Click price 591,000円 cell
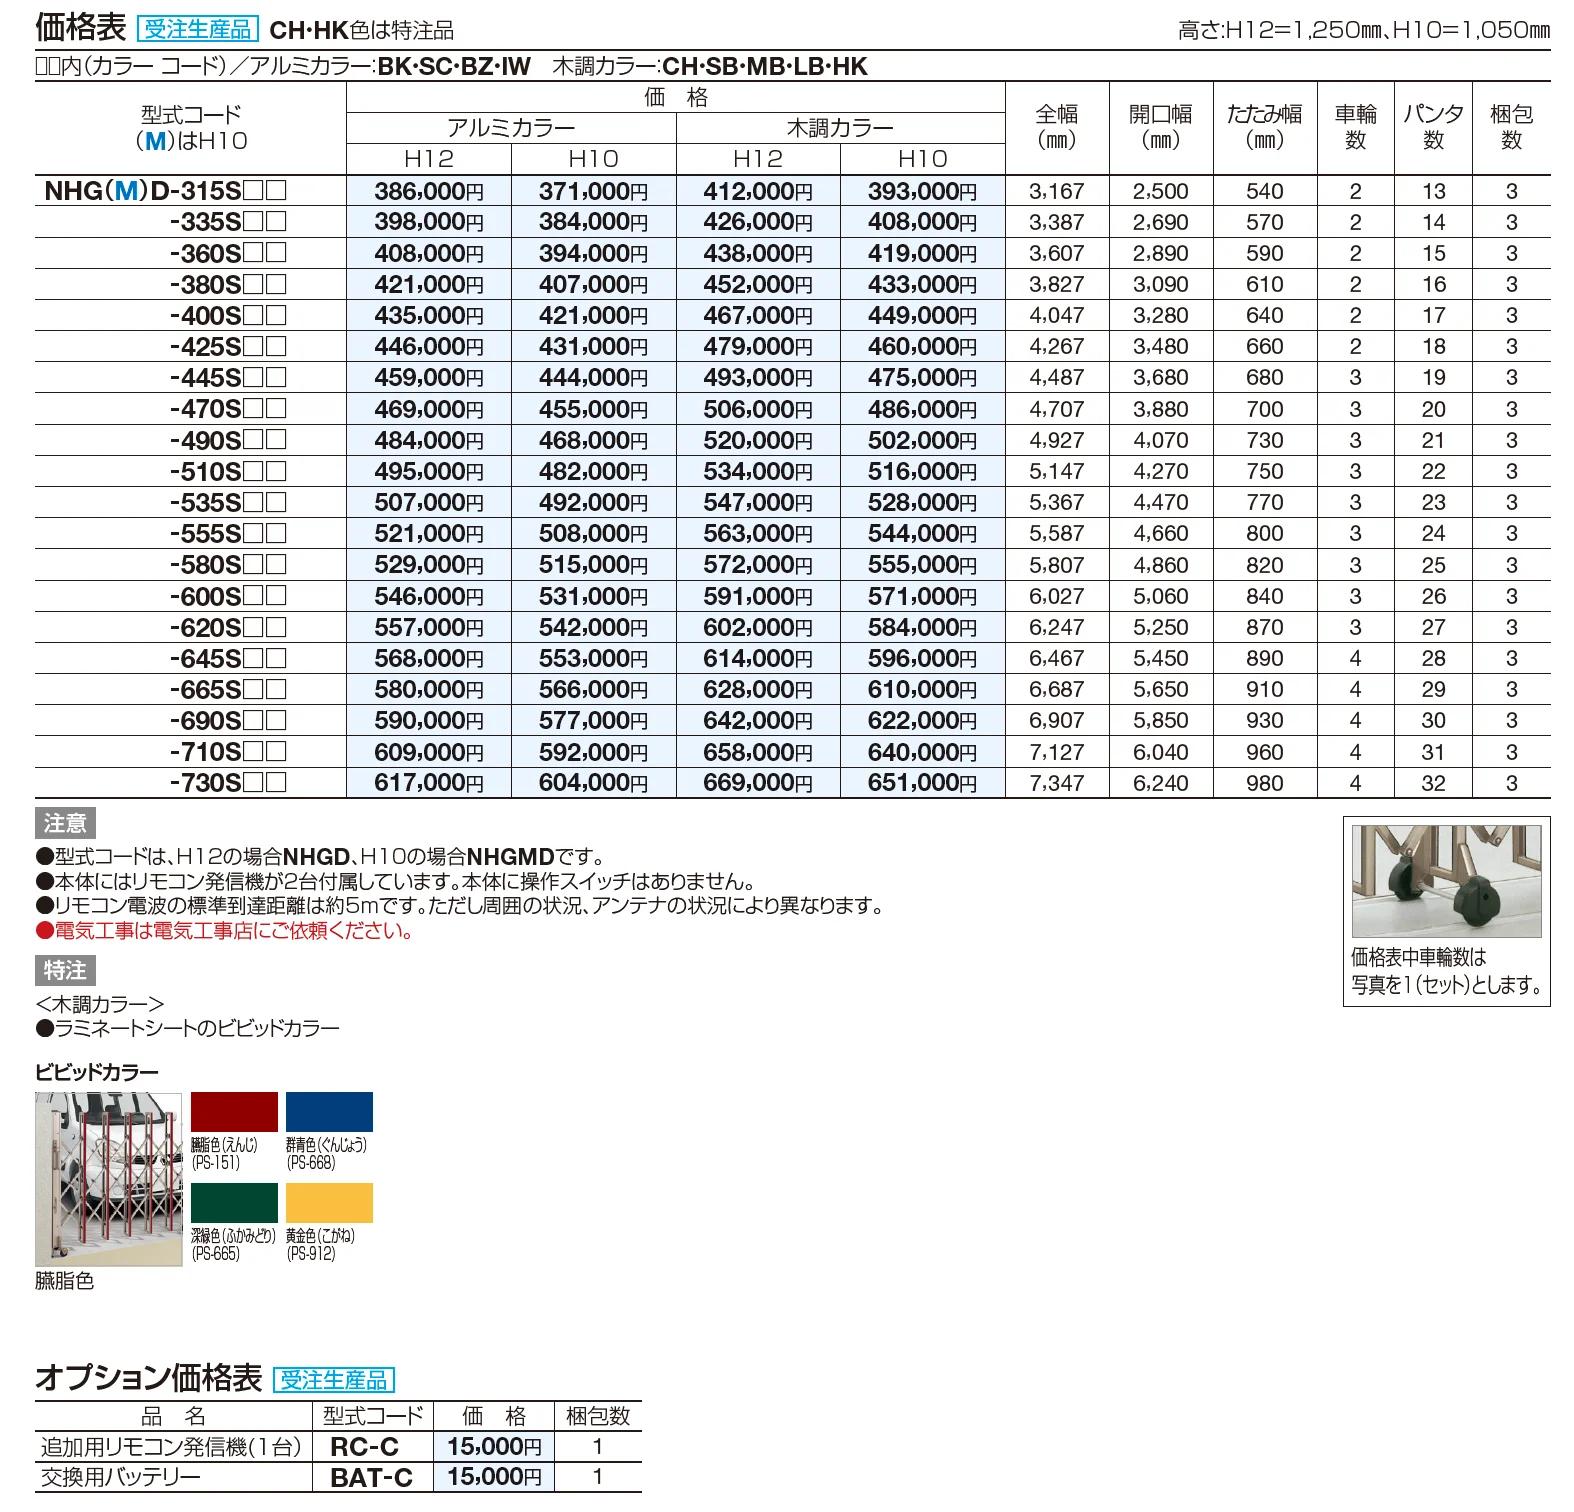 click(758, 596)
